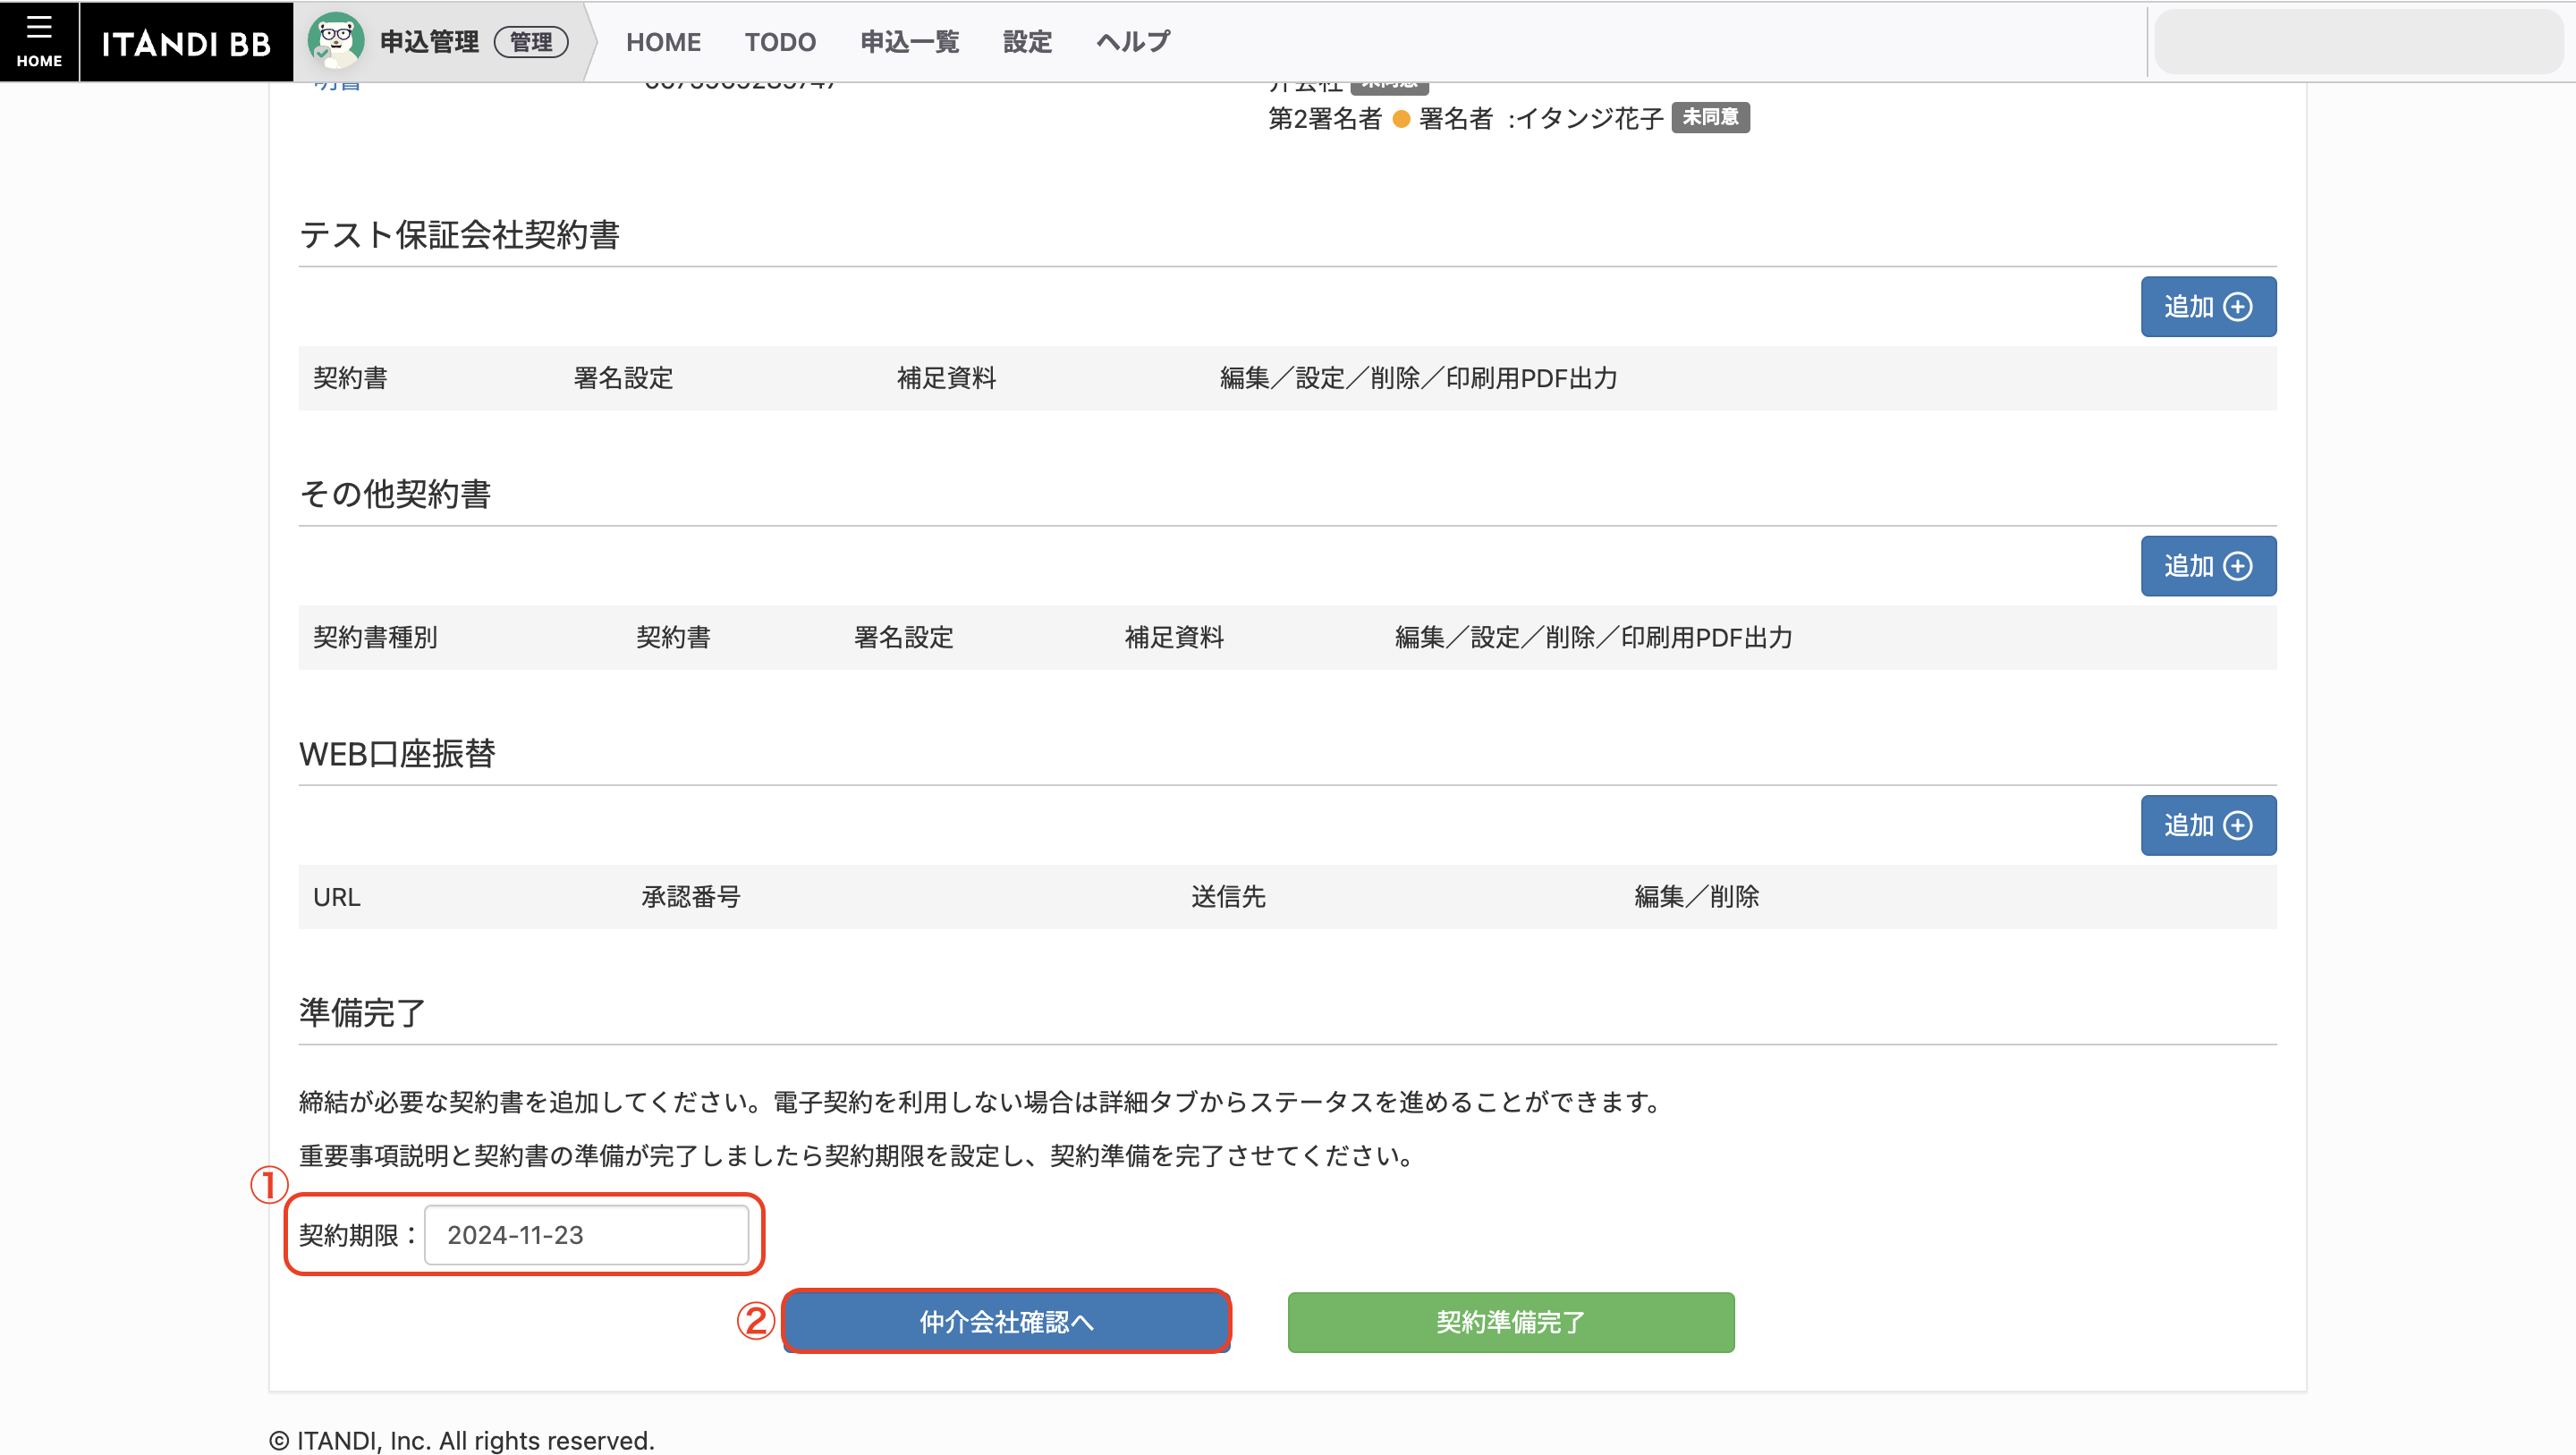Click the 未同意 badge beside イタンジ花子

1710,117
